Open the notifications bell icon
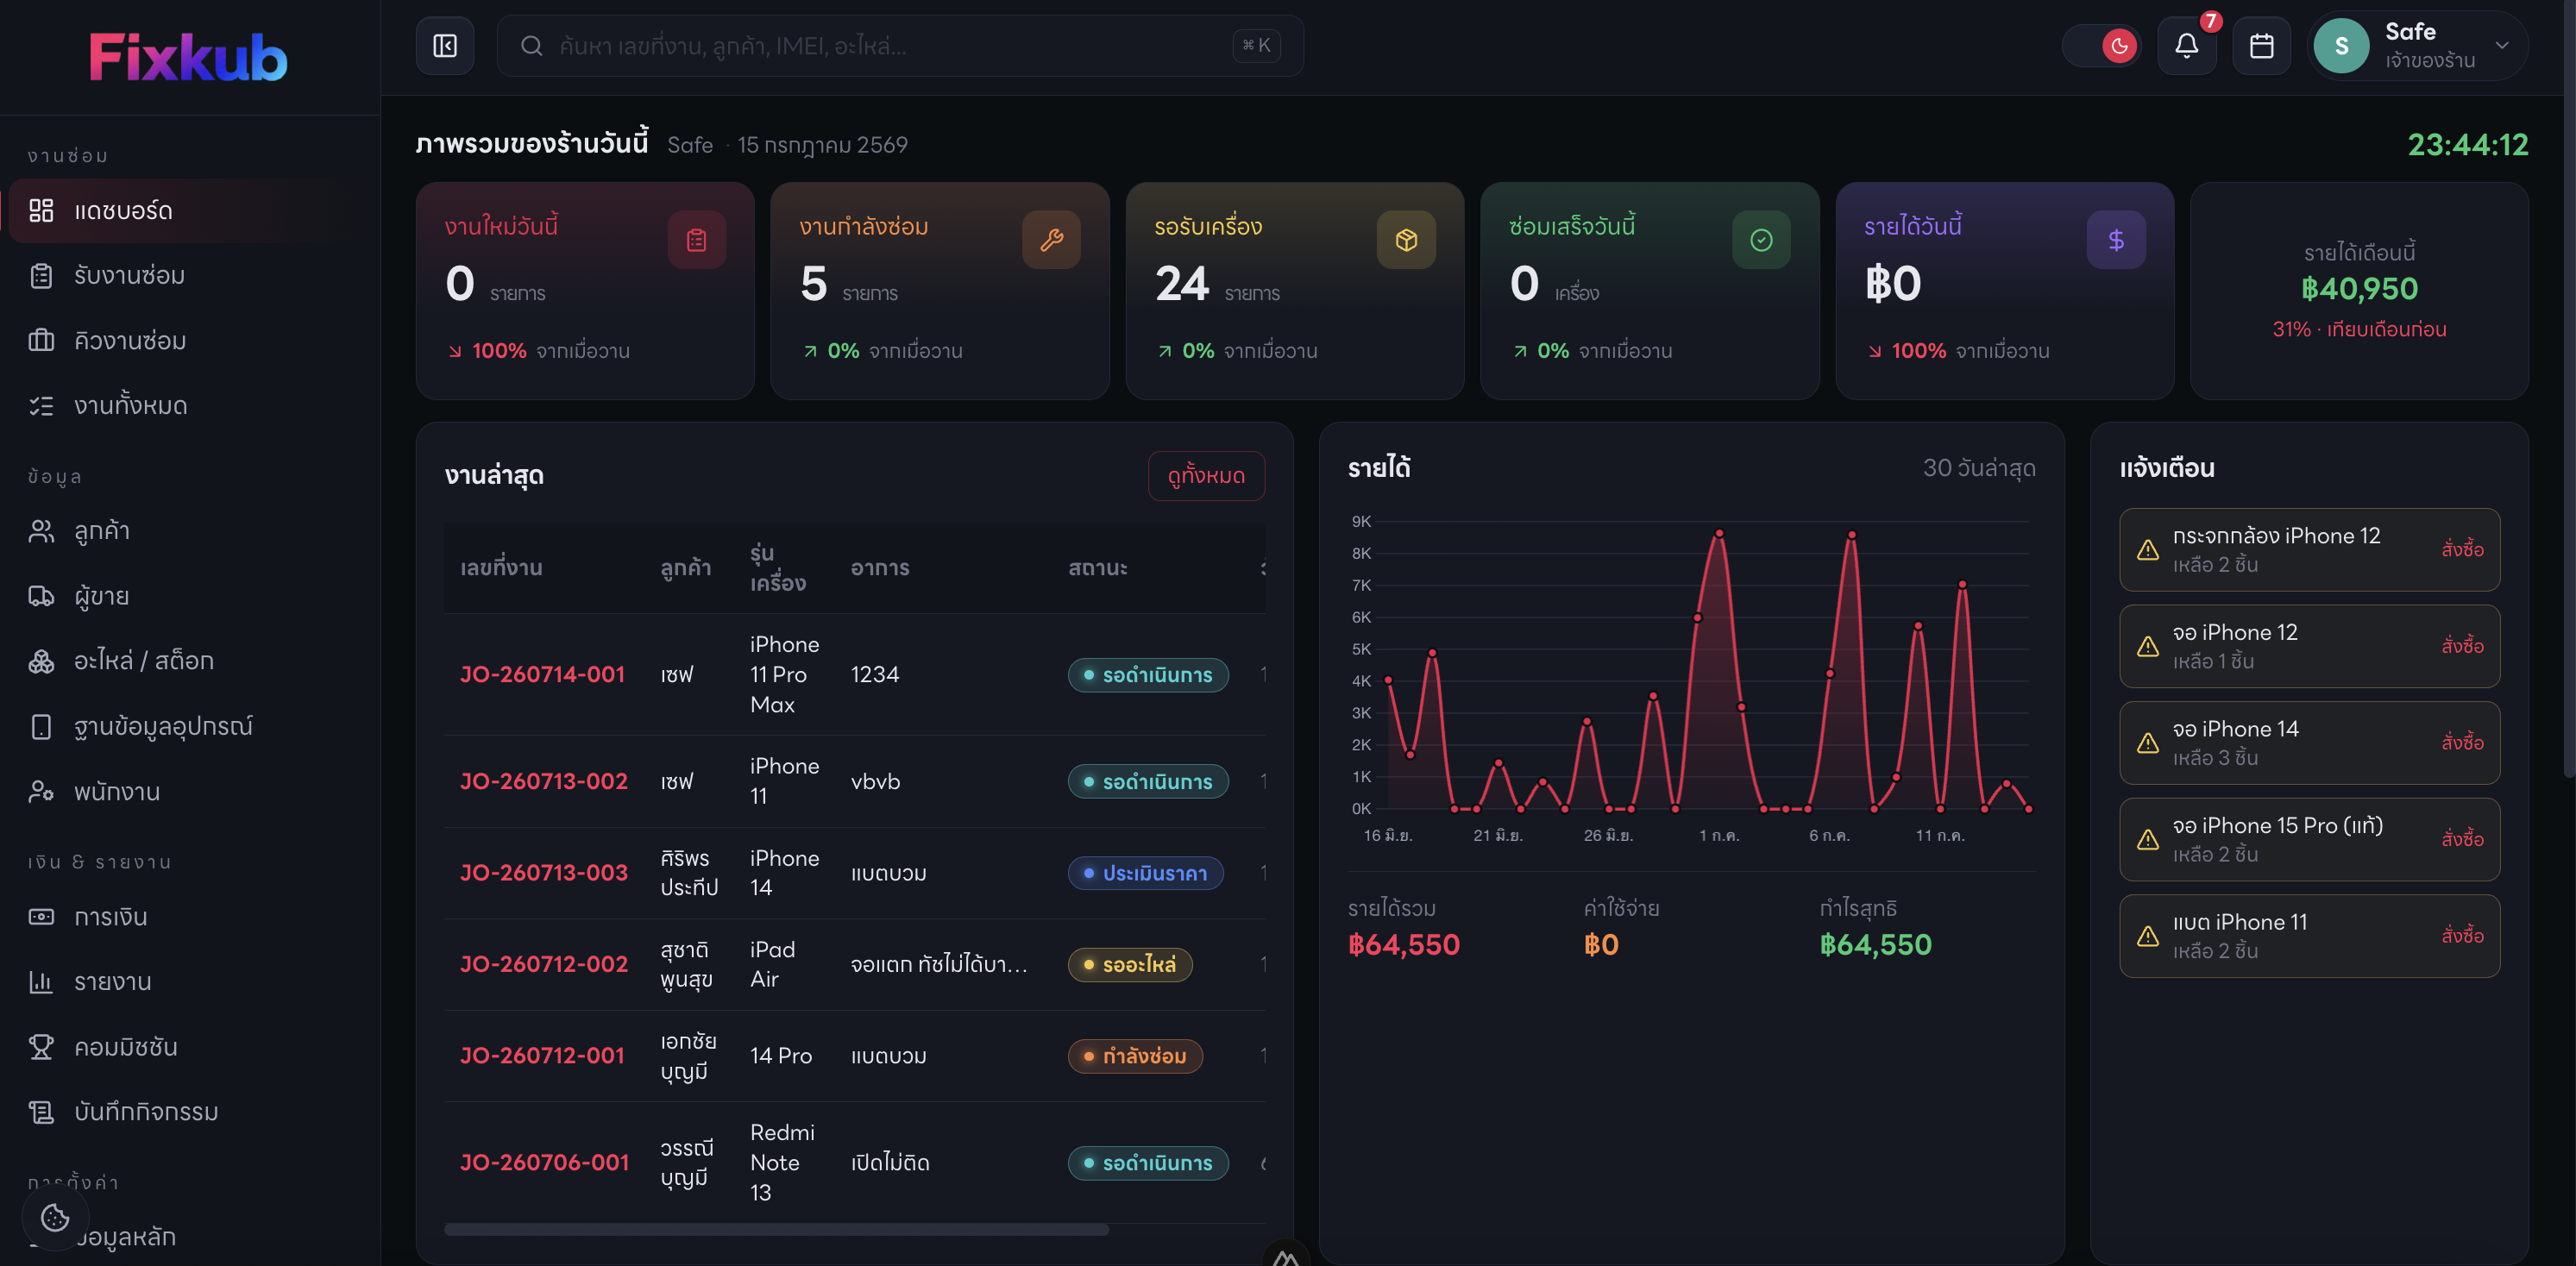2576x1266 pixels. pos(2186,46)
